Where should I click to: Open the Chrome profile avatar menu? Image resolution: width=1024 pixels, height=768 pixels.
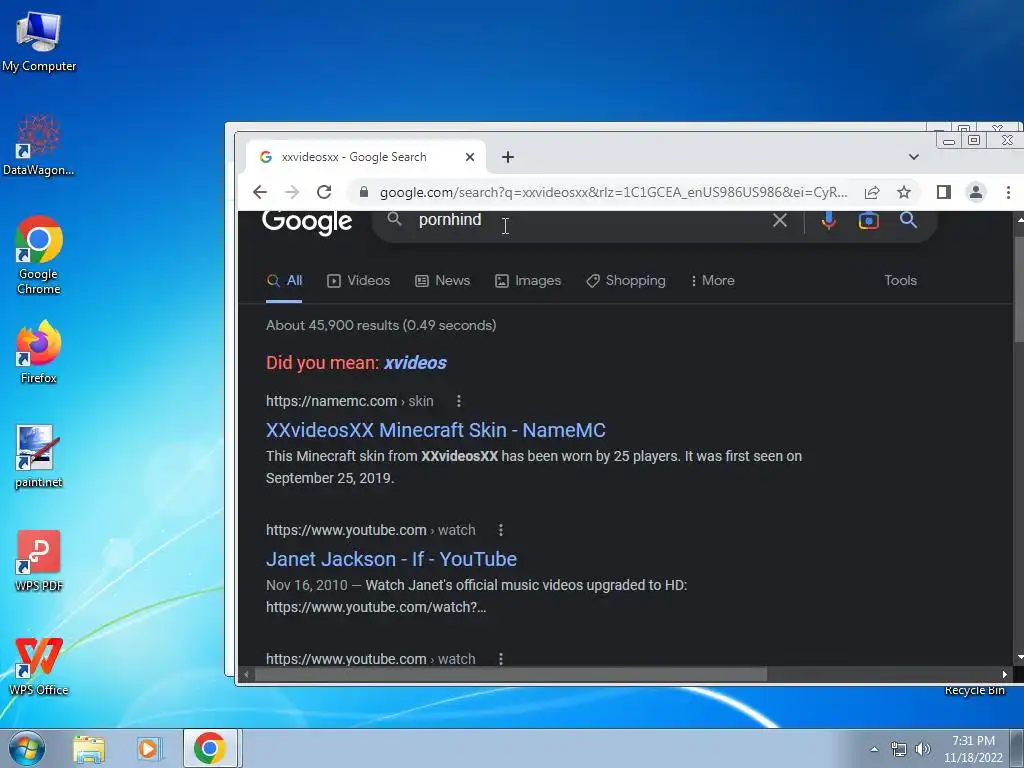tap(976, 192)
